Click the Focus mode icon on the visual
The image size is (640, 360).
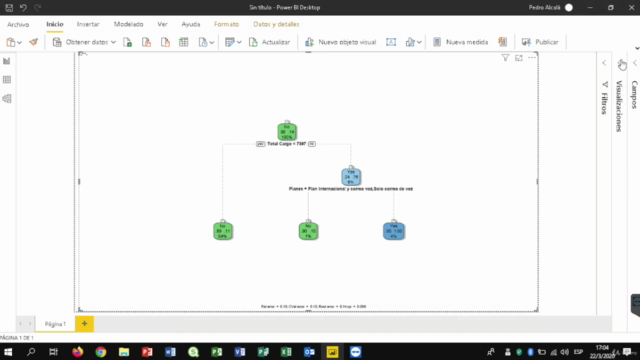pos(518,58)
